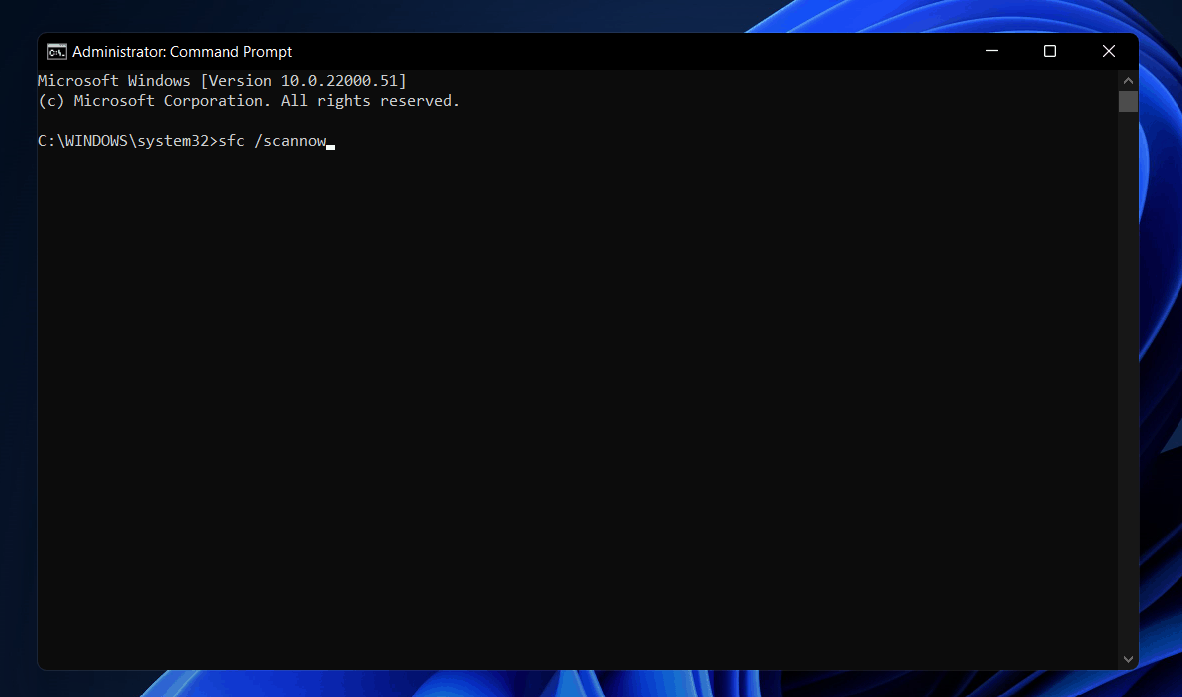Click the blinking cursor after scannow

pyautogui.click(x=330, y=145)
